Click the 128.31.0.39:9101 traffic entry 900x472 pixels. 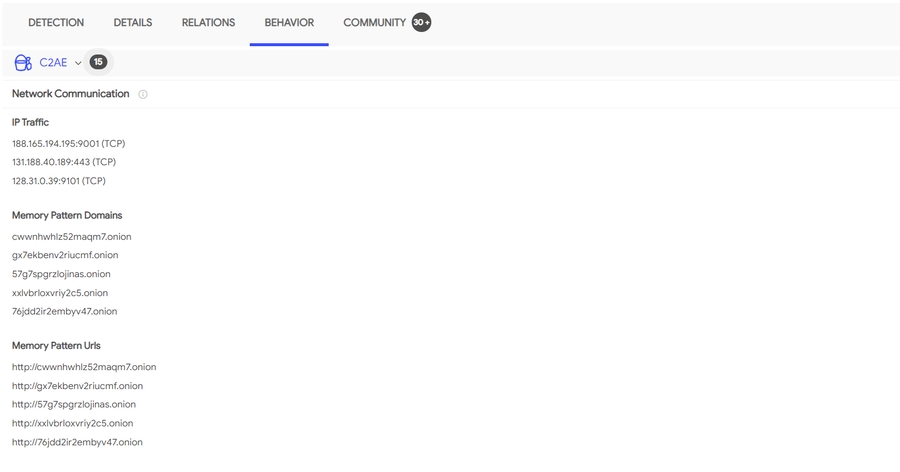point(58,181)
